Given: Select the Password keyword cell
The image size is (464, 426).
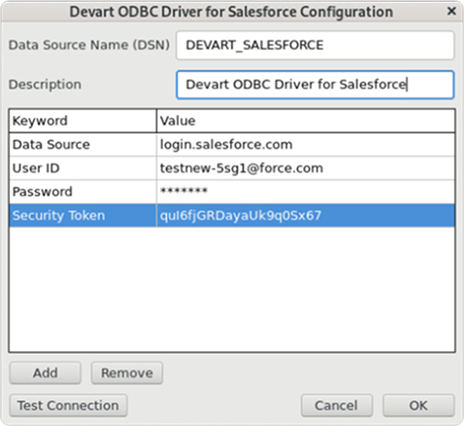Looking at the screenshot, I should (83, 192).
